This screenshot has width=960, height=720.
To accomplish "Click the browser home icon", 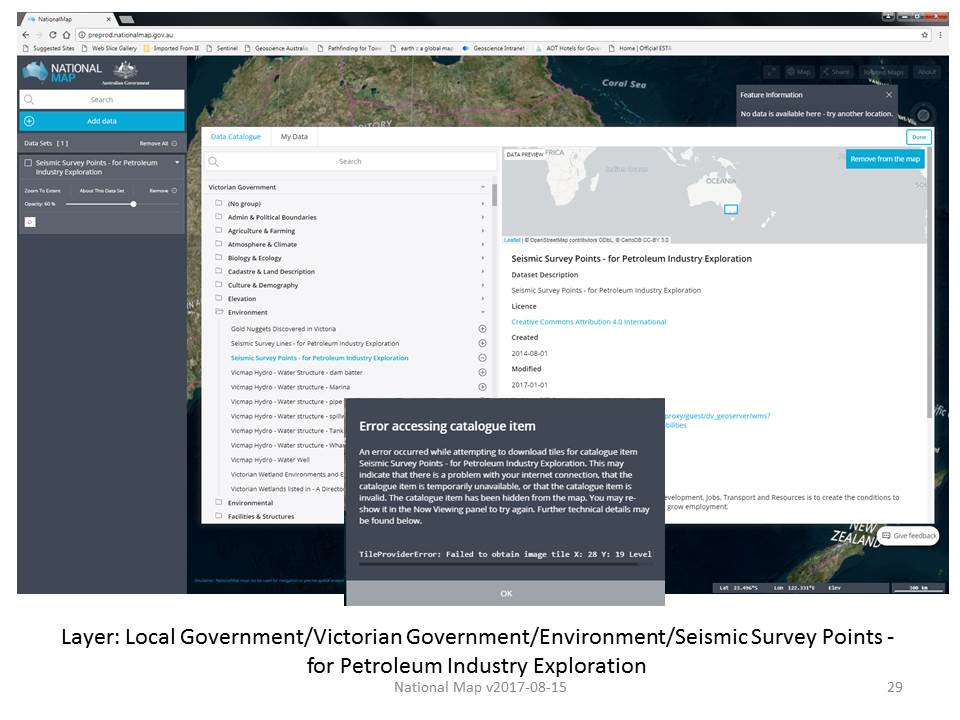I will coord(66,35).
